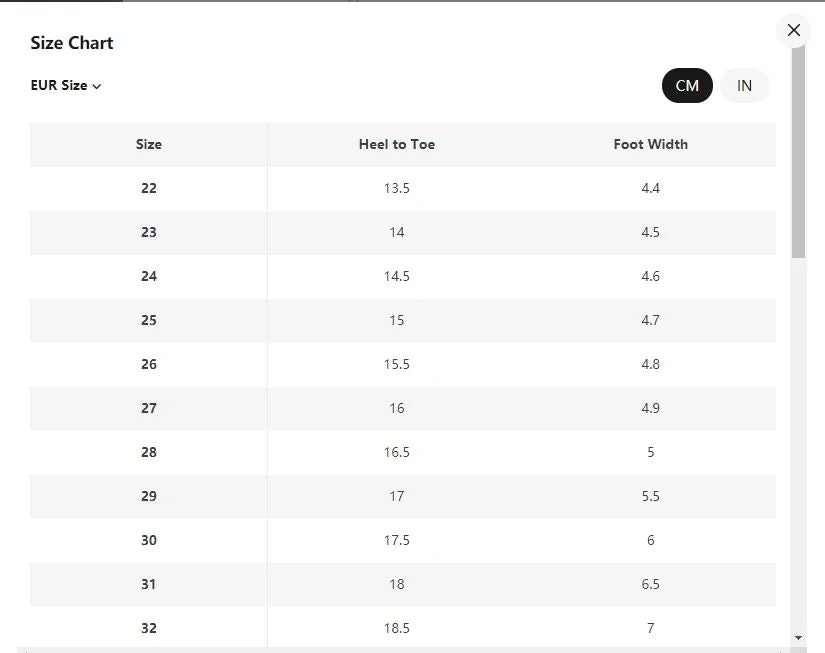Select size 28 in the chart
This screenshot has width=825, height=653.
tap(148, 452)
